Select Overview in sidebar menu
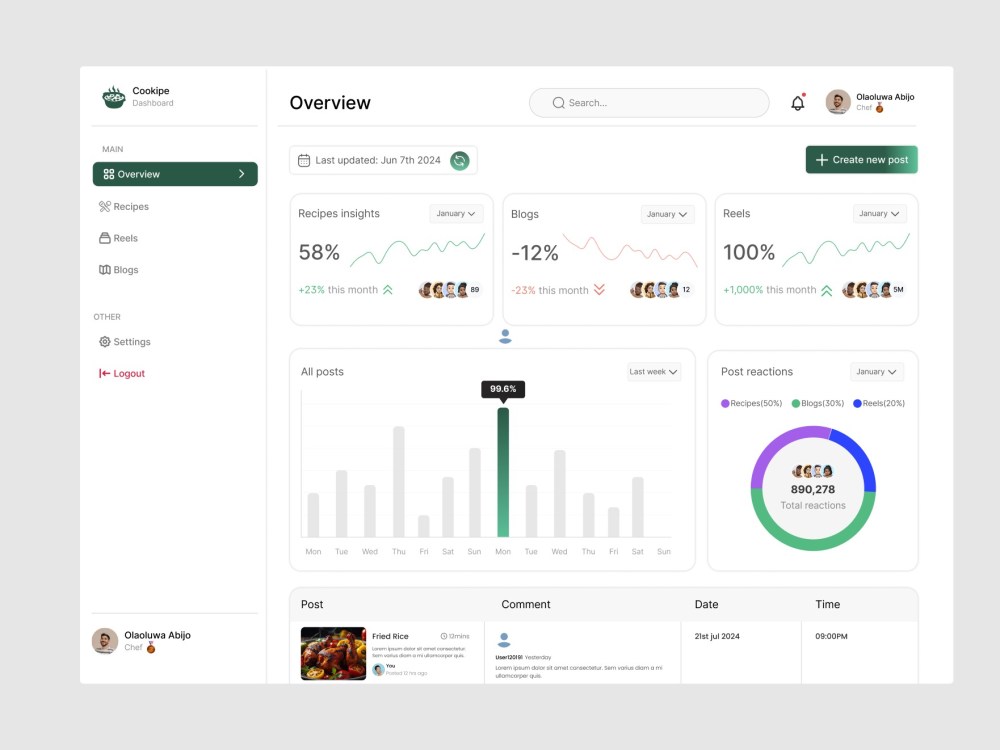This screenshot has height=750, width=1000. tap(175, 174)
